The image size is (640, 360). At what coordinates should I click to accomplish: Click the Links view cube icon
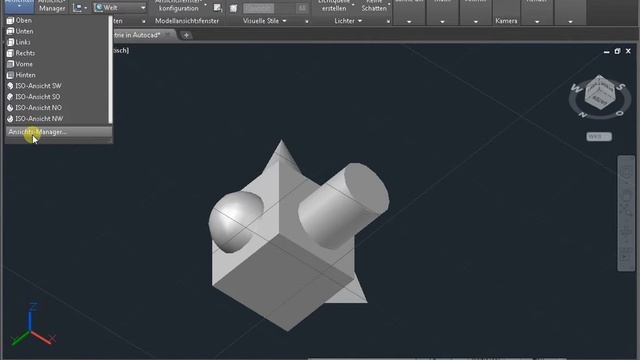pyautogui.click(x=10, y=42)
